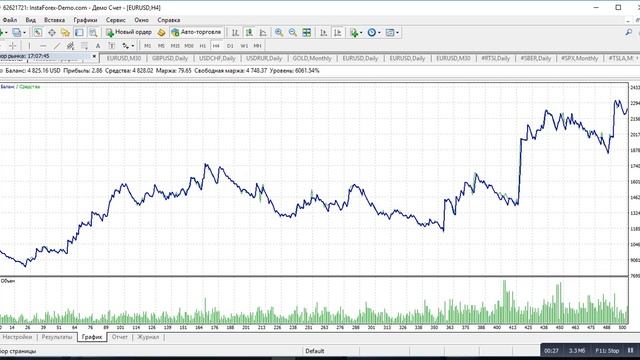
Task: Tile chart windows with the grid icon
Action: [x=307, y=32]
